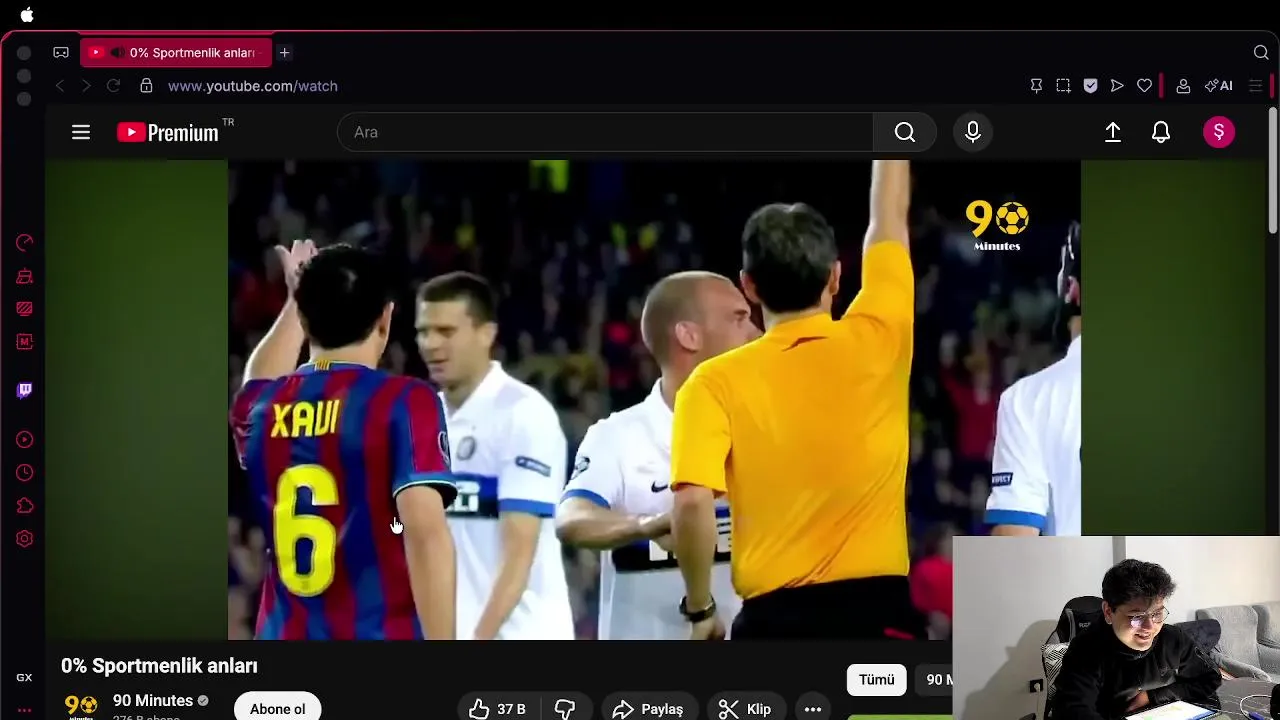1280x720 pixels.
Task: Open the GX Corner gamepad icon
Action: click(x=61, y=52)
